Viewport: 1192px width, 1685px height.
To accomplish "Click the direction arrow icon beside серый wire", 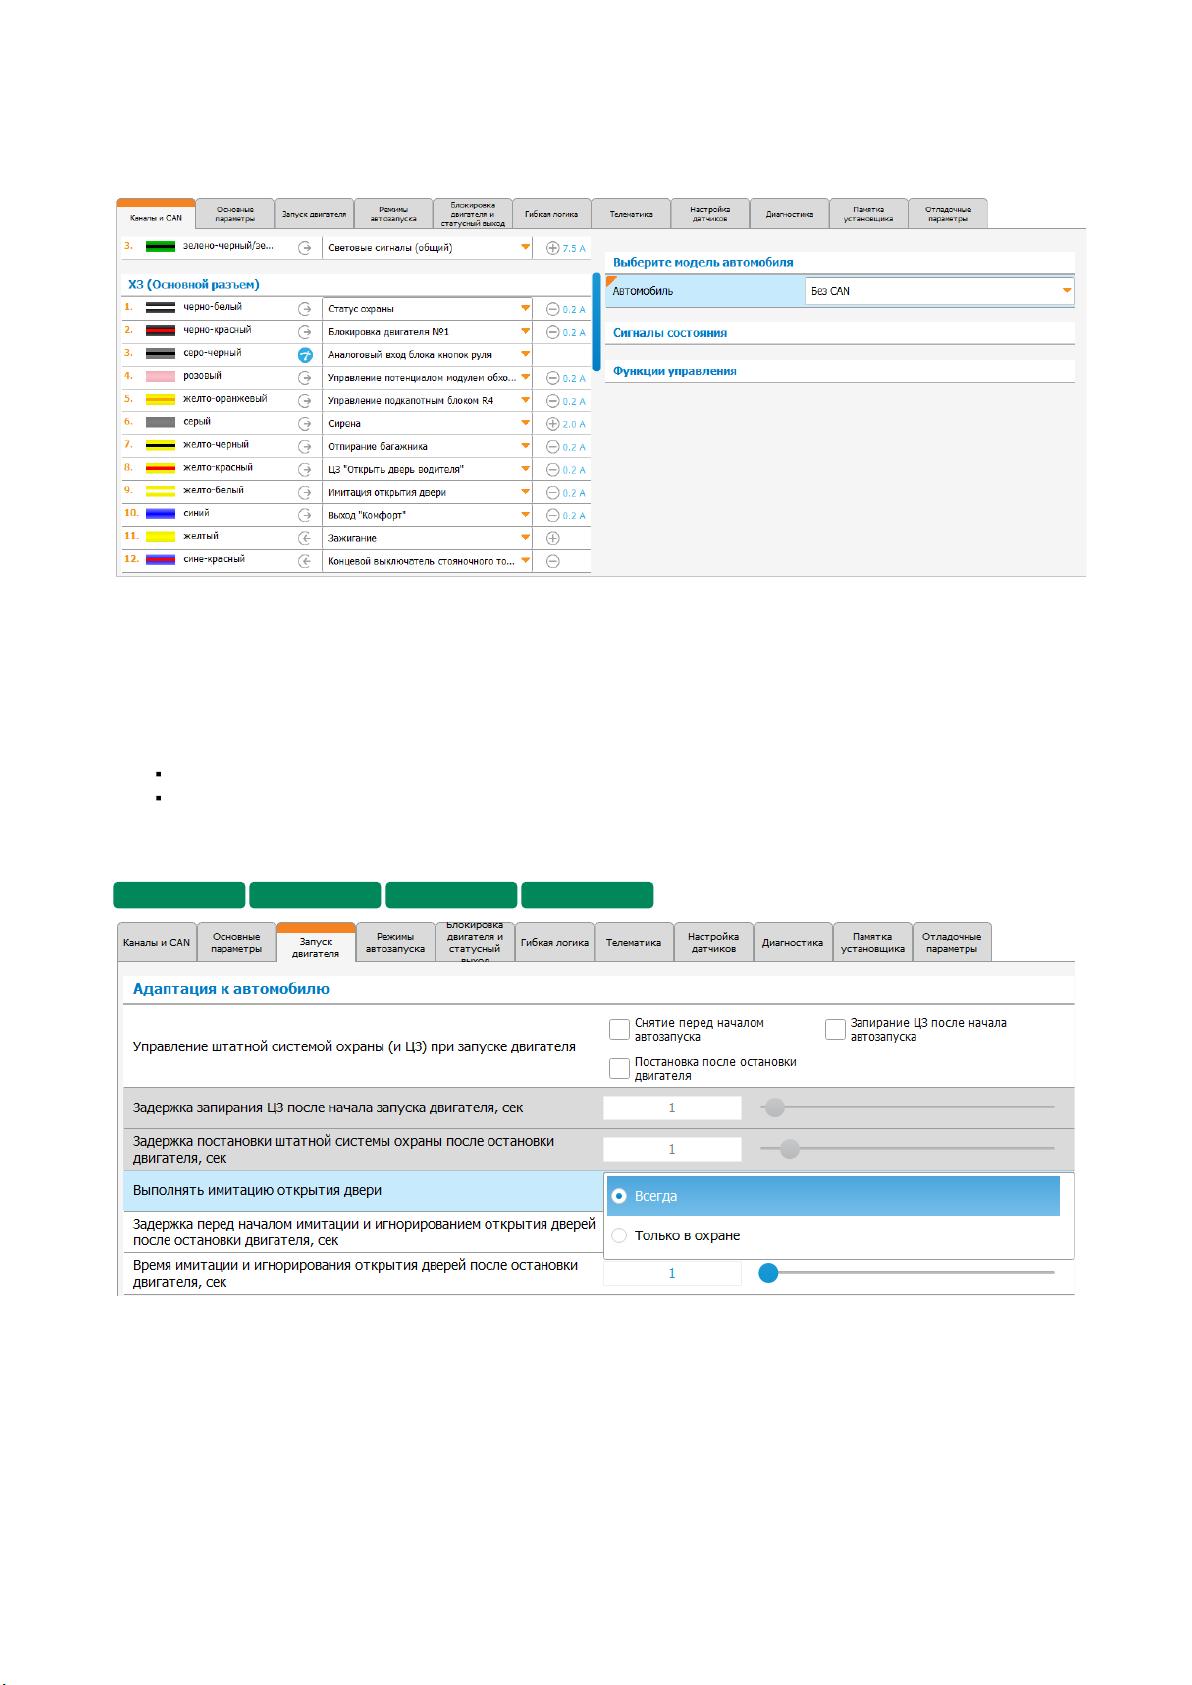I will (x=305, y=424).
